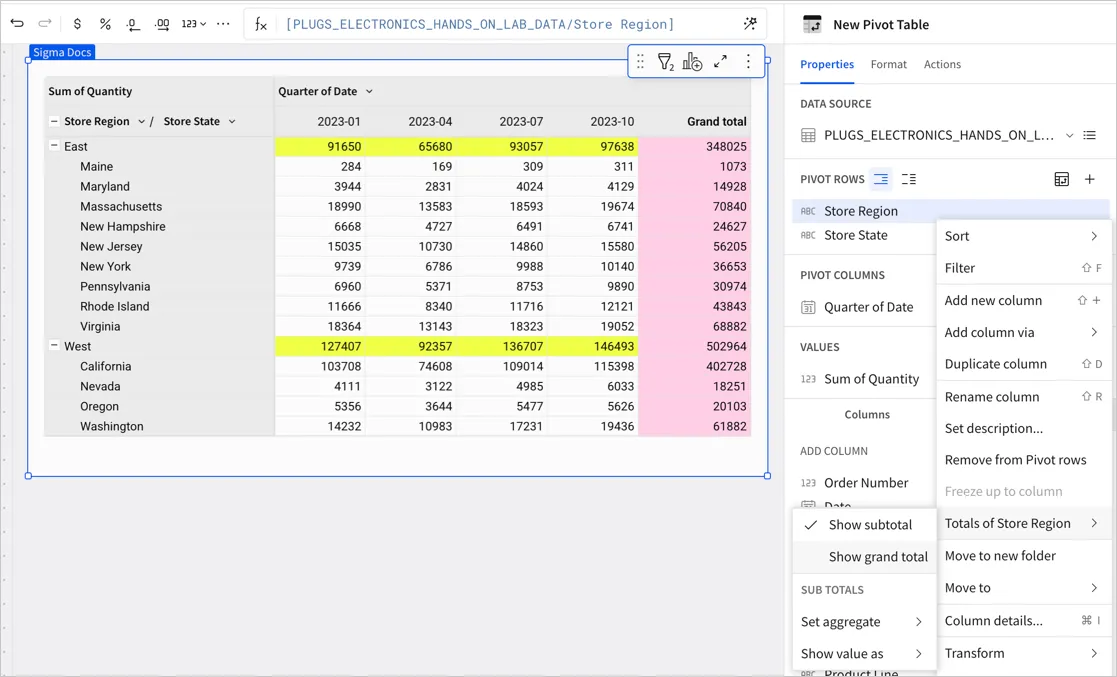Screen dimensions: 1117x677
Task: Open Store Region header dropdown
Action: (141, 122)
